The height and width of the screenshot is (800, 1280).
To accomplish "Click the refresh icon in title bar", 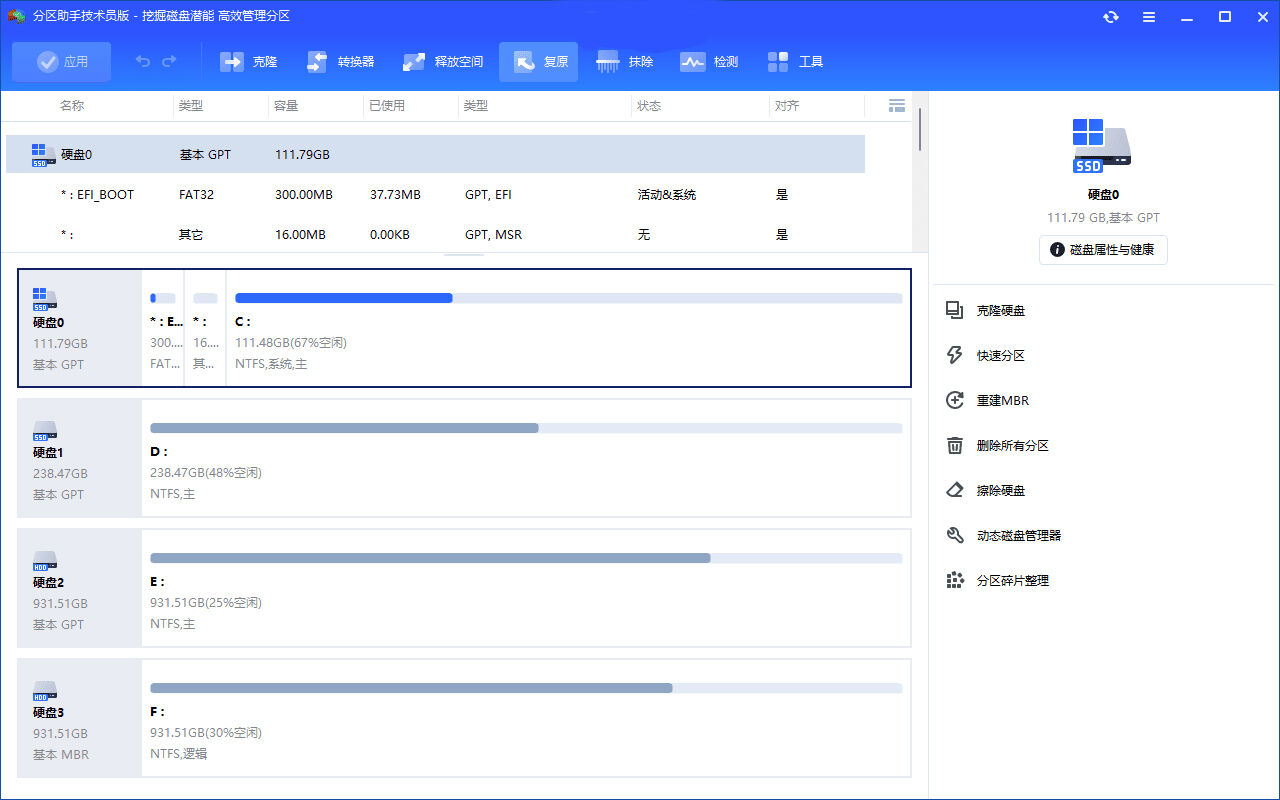I will (x=1111, y=17).
